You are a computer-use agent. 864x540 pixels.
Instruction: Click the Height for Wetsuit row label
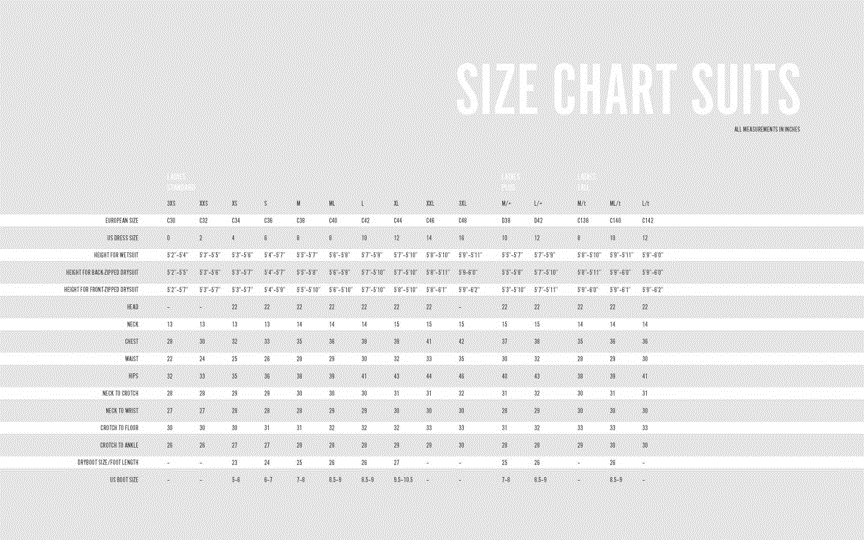(x=116, y=255)
